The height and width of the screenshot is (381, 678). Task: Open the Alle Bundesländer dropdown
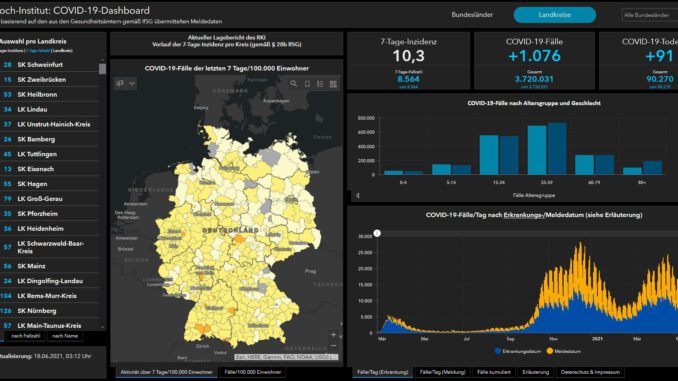[x=649, y=15]
